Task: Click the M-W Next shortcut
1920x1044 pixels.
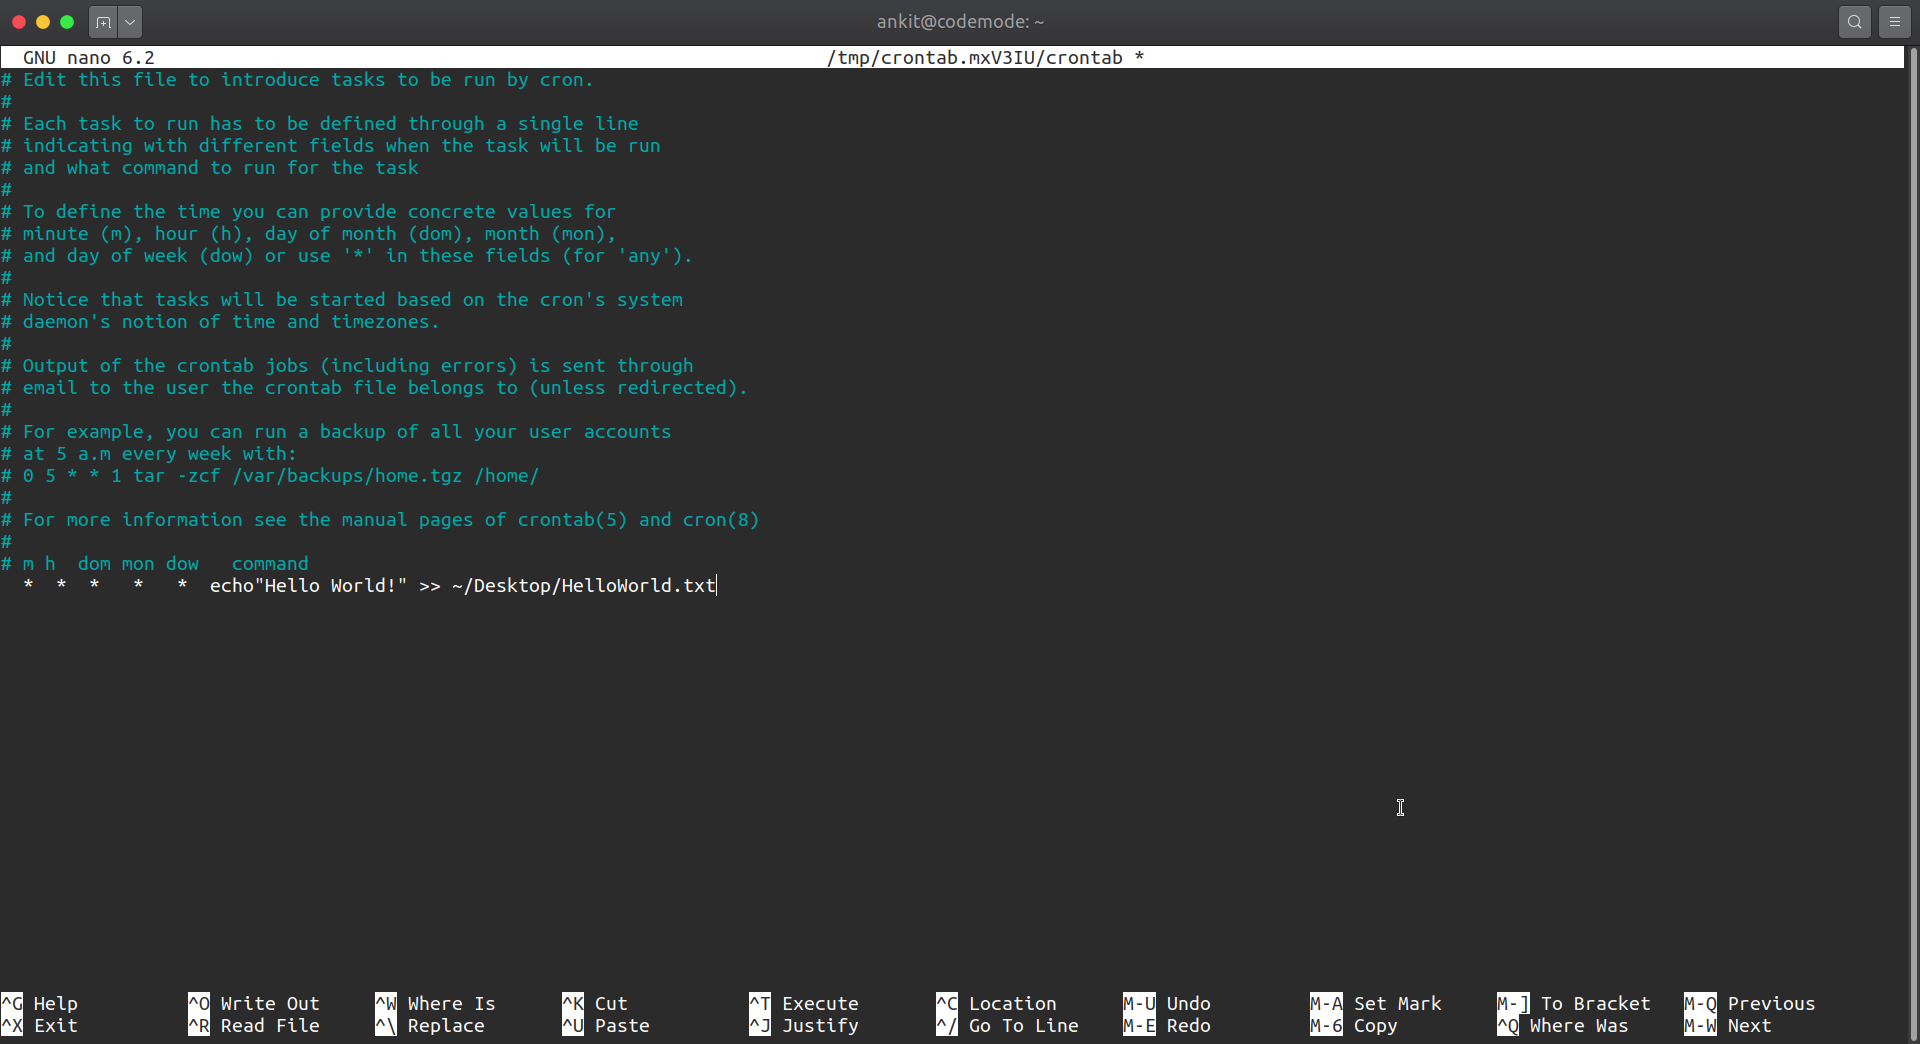Action: coord(1728,1025)
